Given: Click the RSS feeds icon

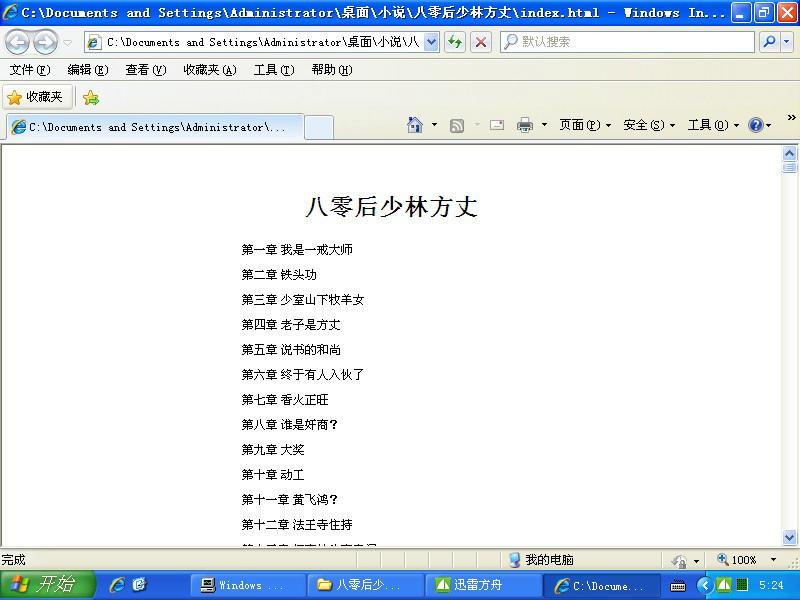Looking at the screenshot, I should pos(457,125).
